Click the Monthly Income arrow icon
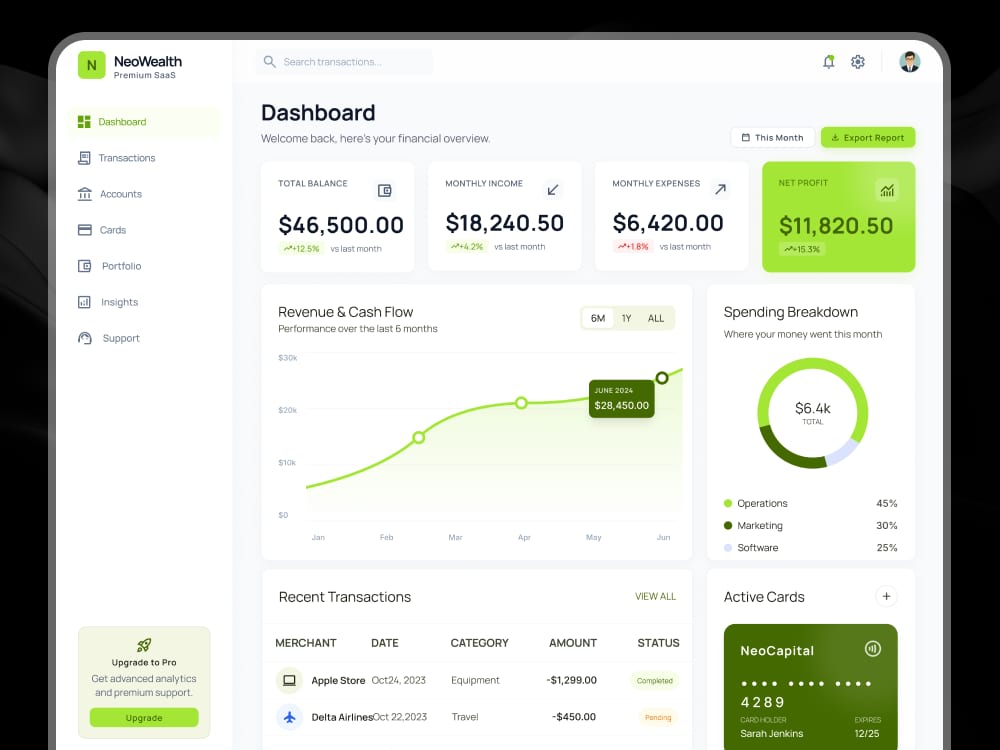Image resolution: width=1000 pixels, height=750 pixels. tap(553, 189)
